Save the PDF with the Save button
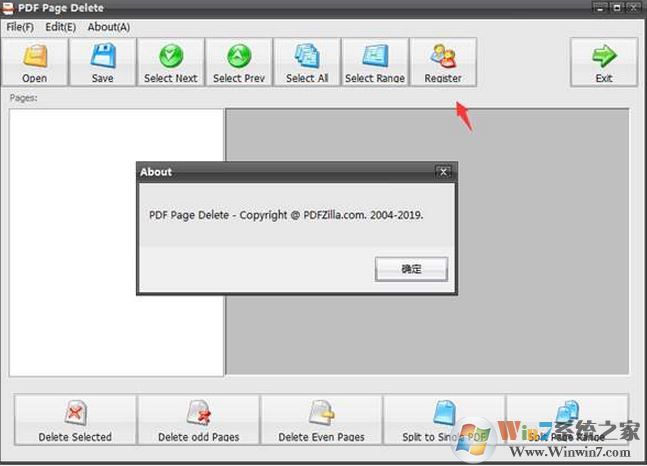This screenshot has width=647, height=466. point(103,62)
